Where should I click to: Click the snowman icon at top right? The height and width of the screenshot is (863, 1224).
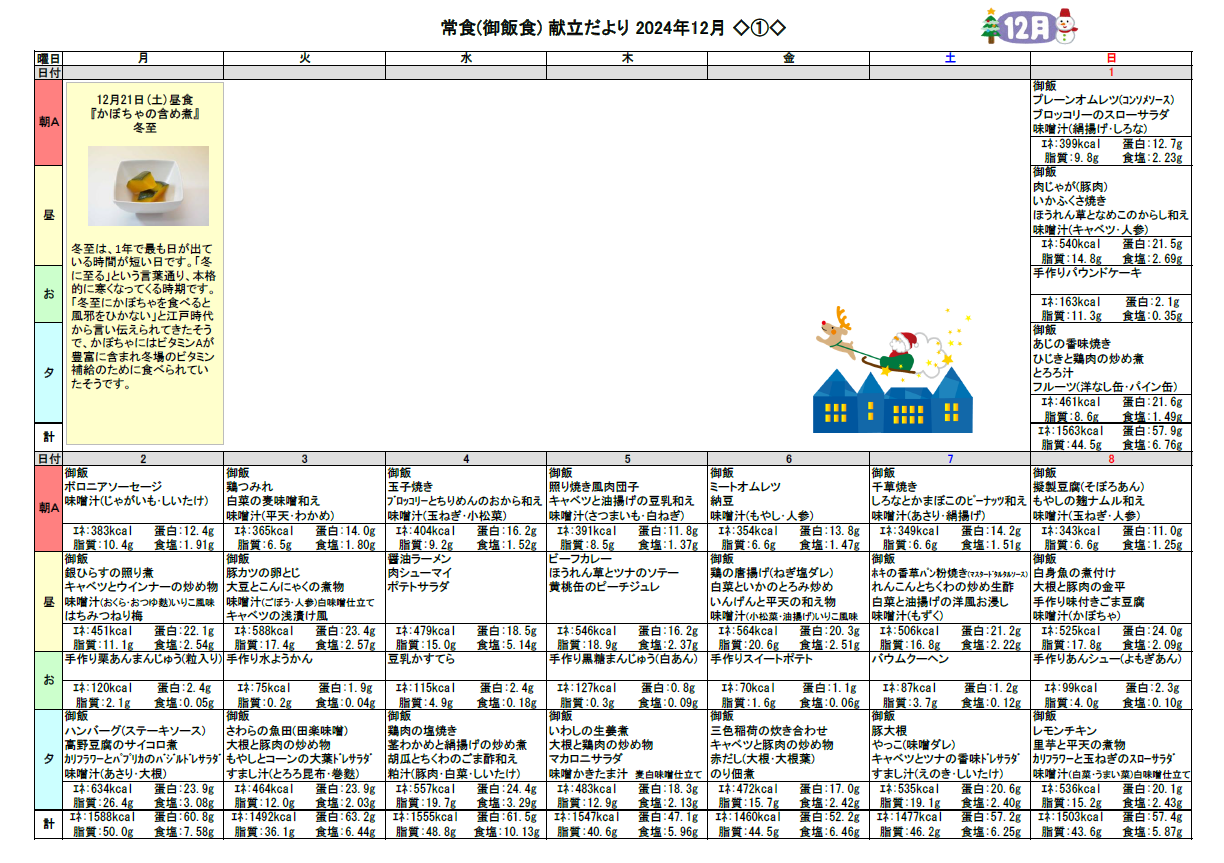(x=1067, y=27)
